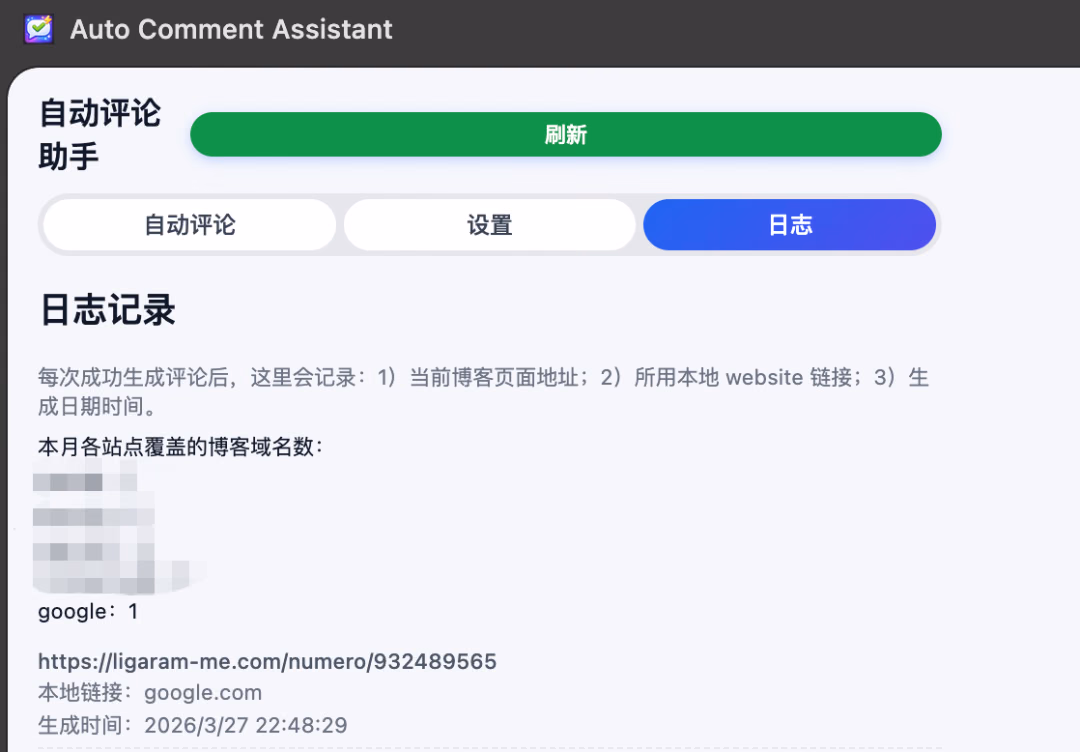Screen dimensions: 1080x752
Task: Click the 自动评论助手 title text
Action: (x=100, y=134)
